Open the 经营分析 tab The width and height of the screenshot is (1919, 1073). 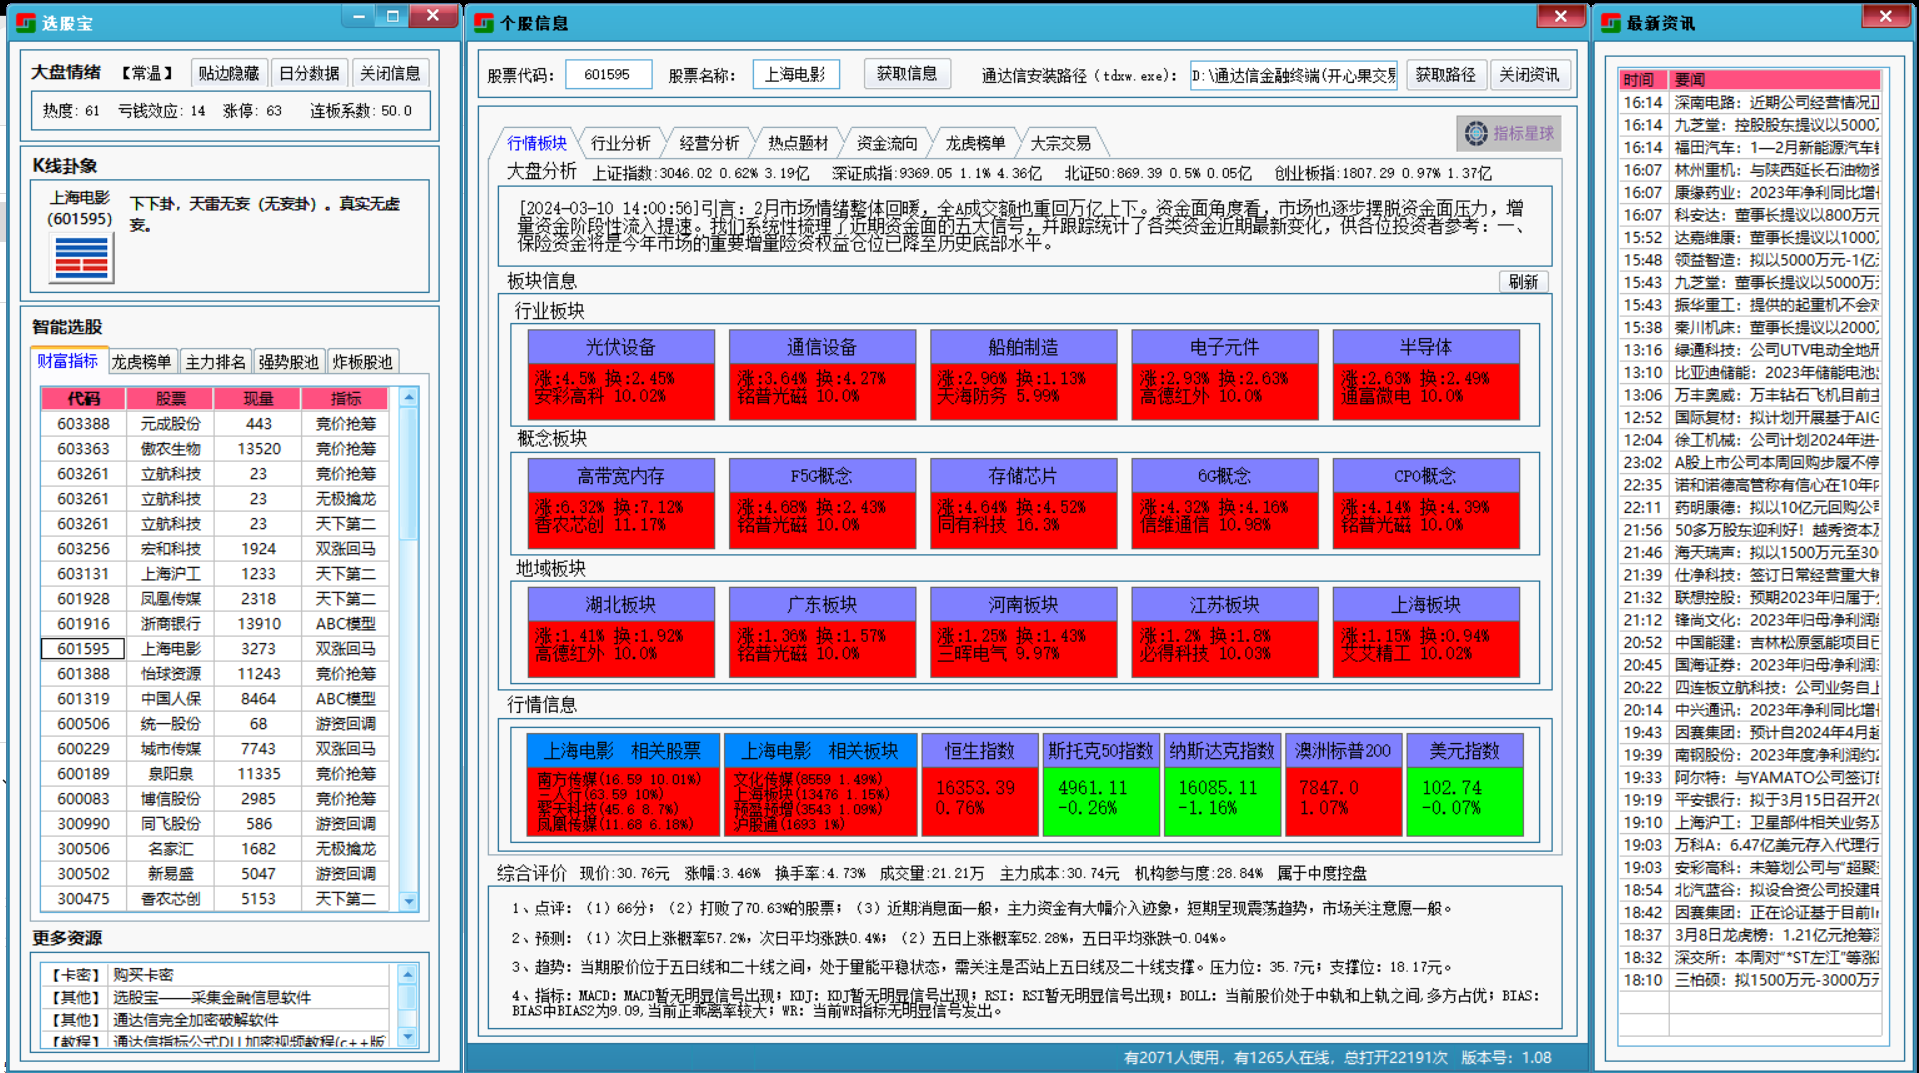pyautogui.click(x=709, y=143)
